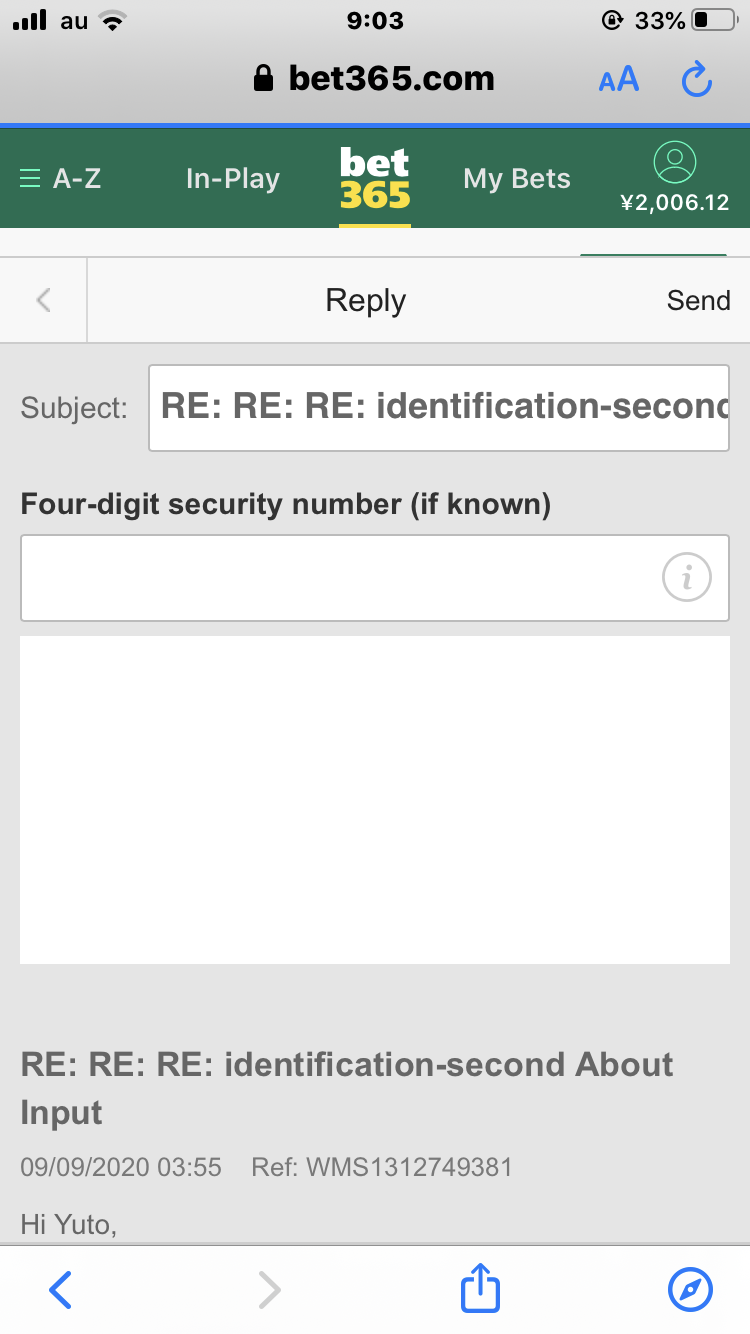Open the A-Z hamburger menu
Viewport: 750px width, 1334px height.
[61, 179]
